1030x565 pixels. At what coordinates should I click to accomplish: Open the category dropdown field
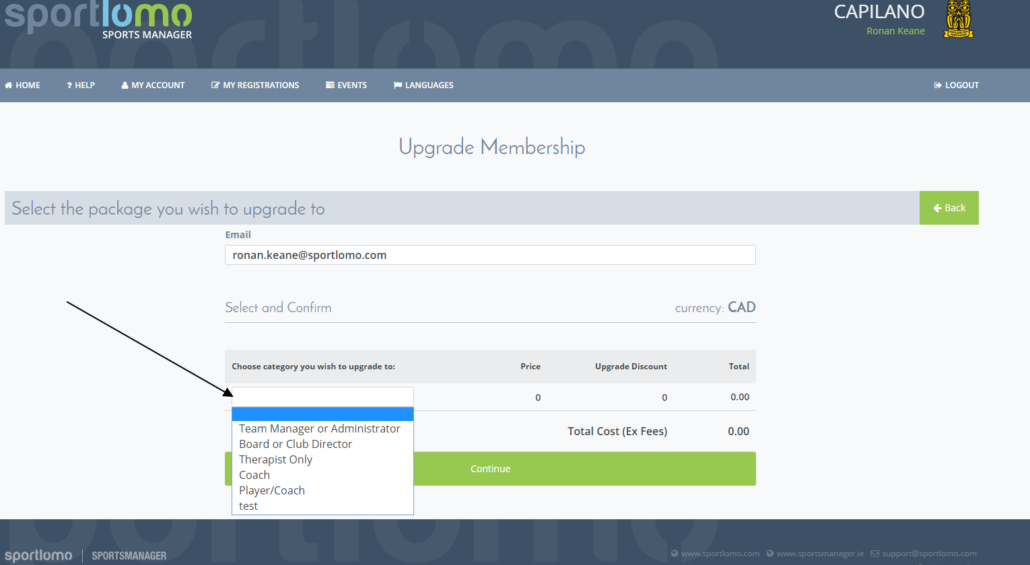323,397
